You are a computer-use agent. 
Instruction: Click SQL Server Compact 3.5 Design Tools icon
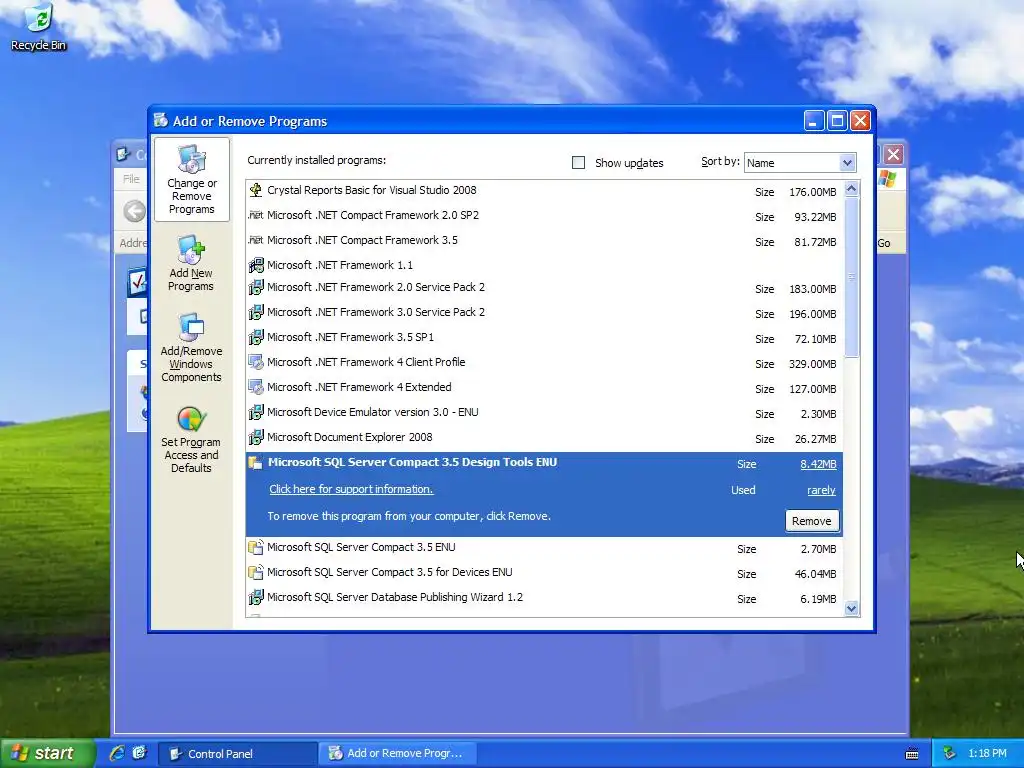(x=256, y=462)
